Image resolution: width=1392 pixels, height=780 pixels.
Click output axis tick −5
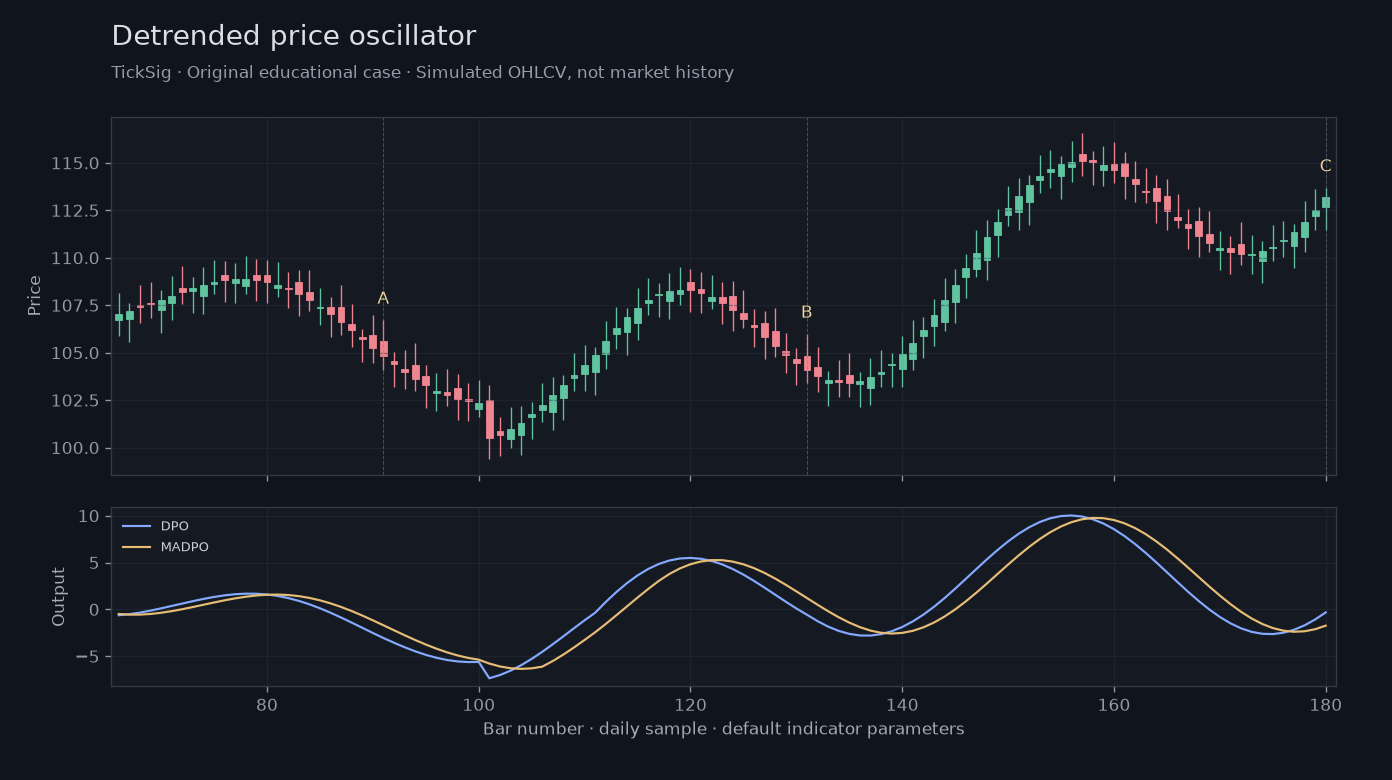pos(87,657)
